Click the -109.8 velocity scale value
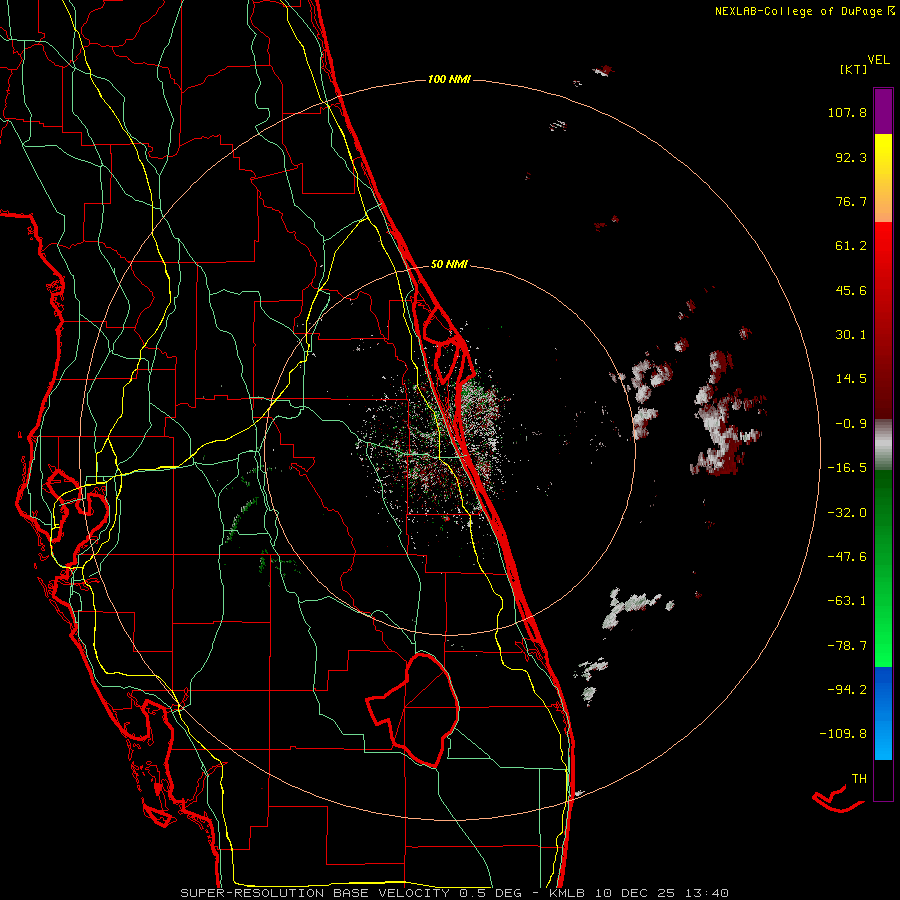This screenshot has height=900, width=900. tap(843, 734)
